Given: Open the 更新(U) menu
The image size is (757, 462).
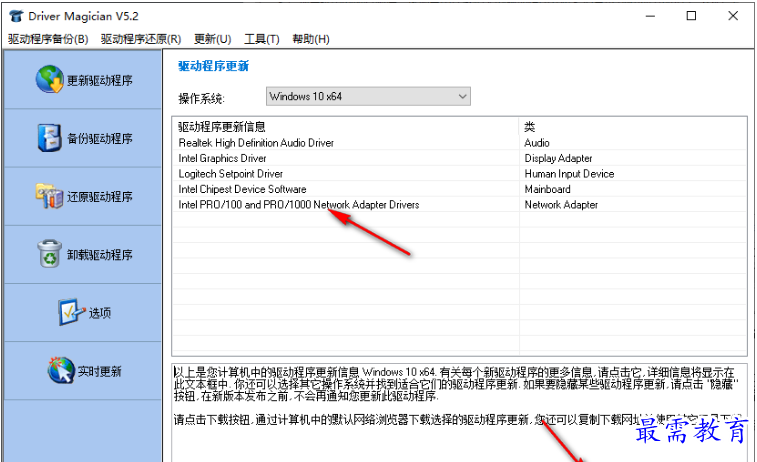Looking at the screenshot, I should [212, 39].
